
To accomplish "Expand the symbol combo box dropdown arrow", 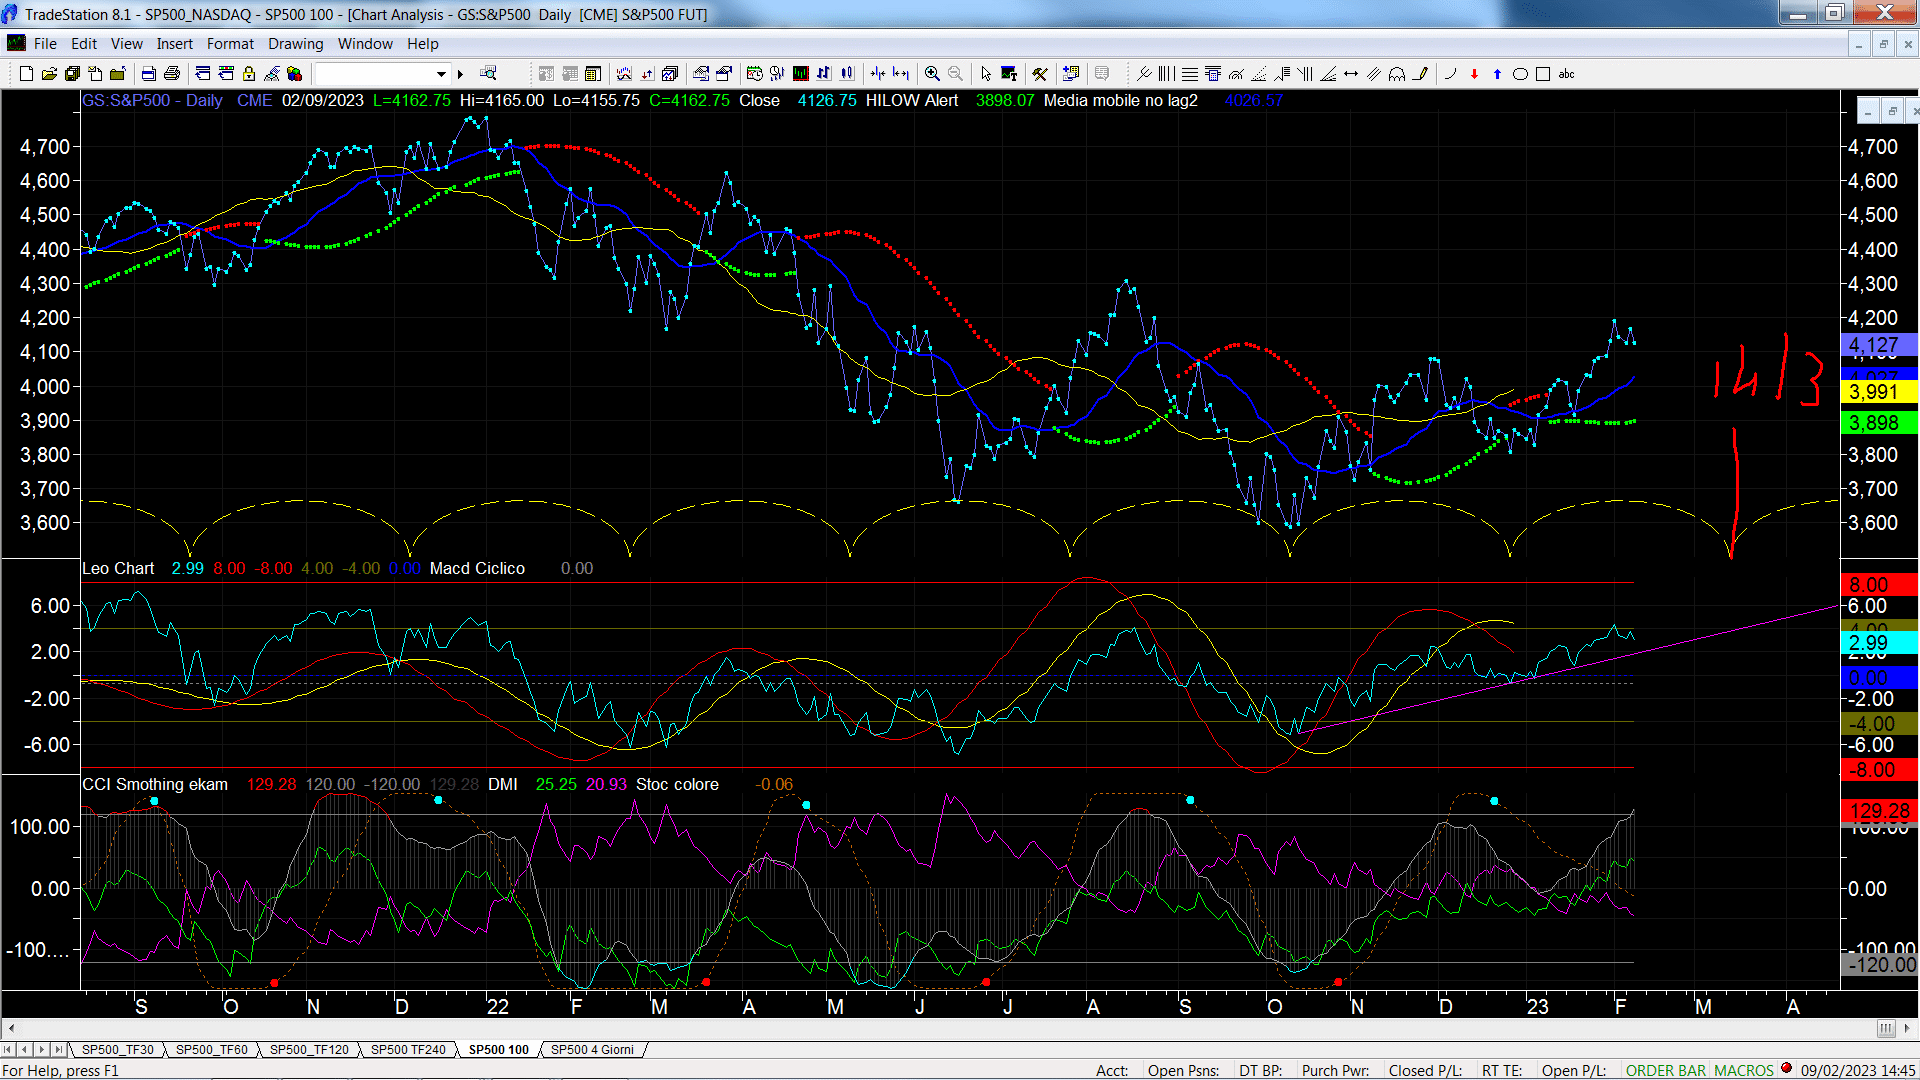I will (441, 74).
